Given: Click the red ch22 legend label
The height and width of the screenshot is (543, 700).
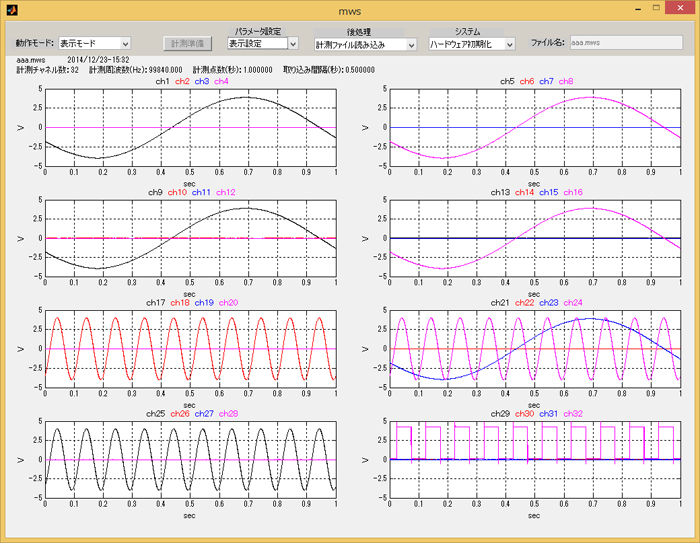Looking at the screenshot, I should (x=525, y=302).
